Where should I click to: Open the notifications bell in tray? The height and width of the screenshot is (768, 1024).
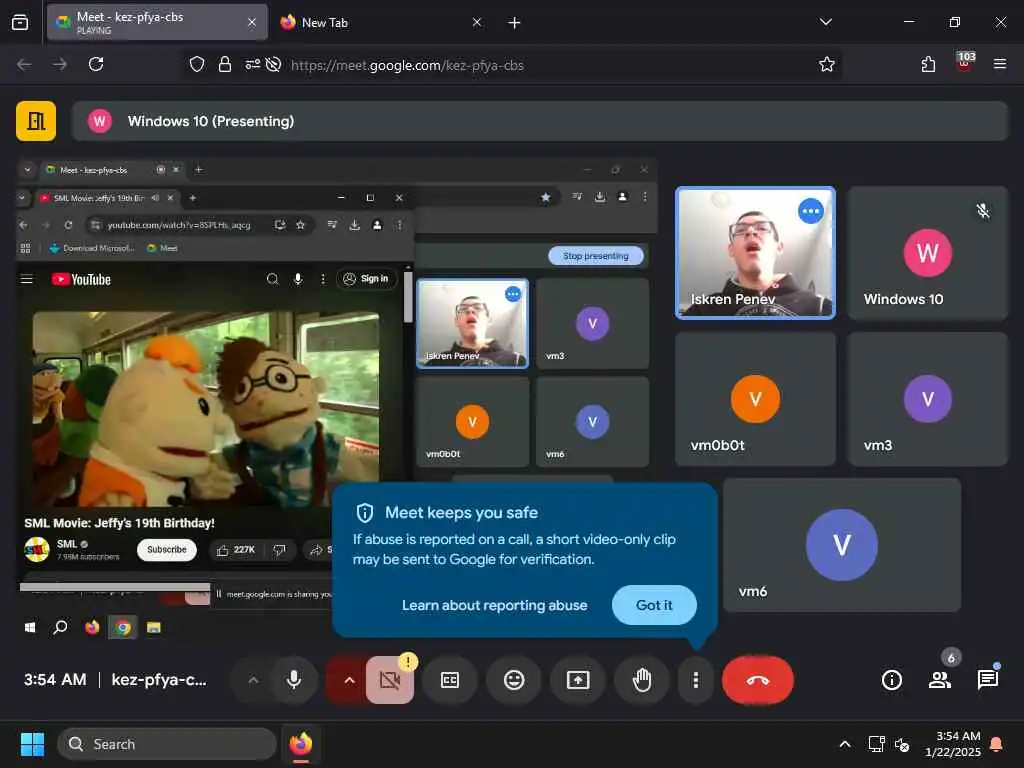997,744
